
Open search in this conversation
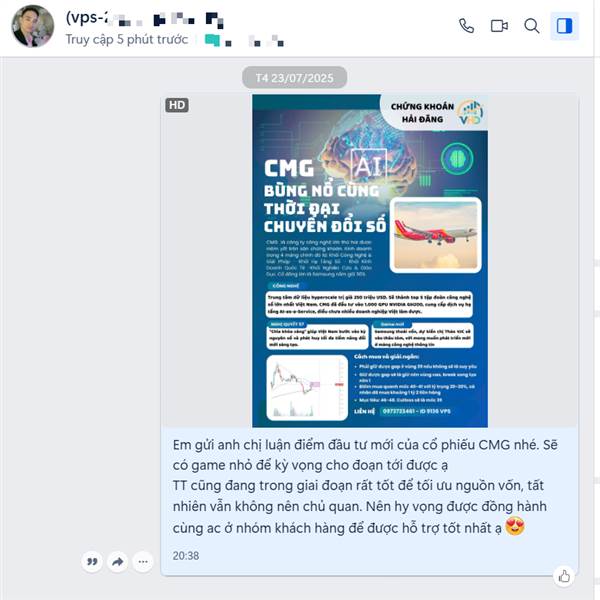coord(532,26)
